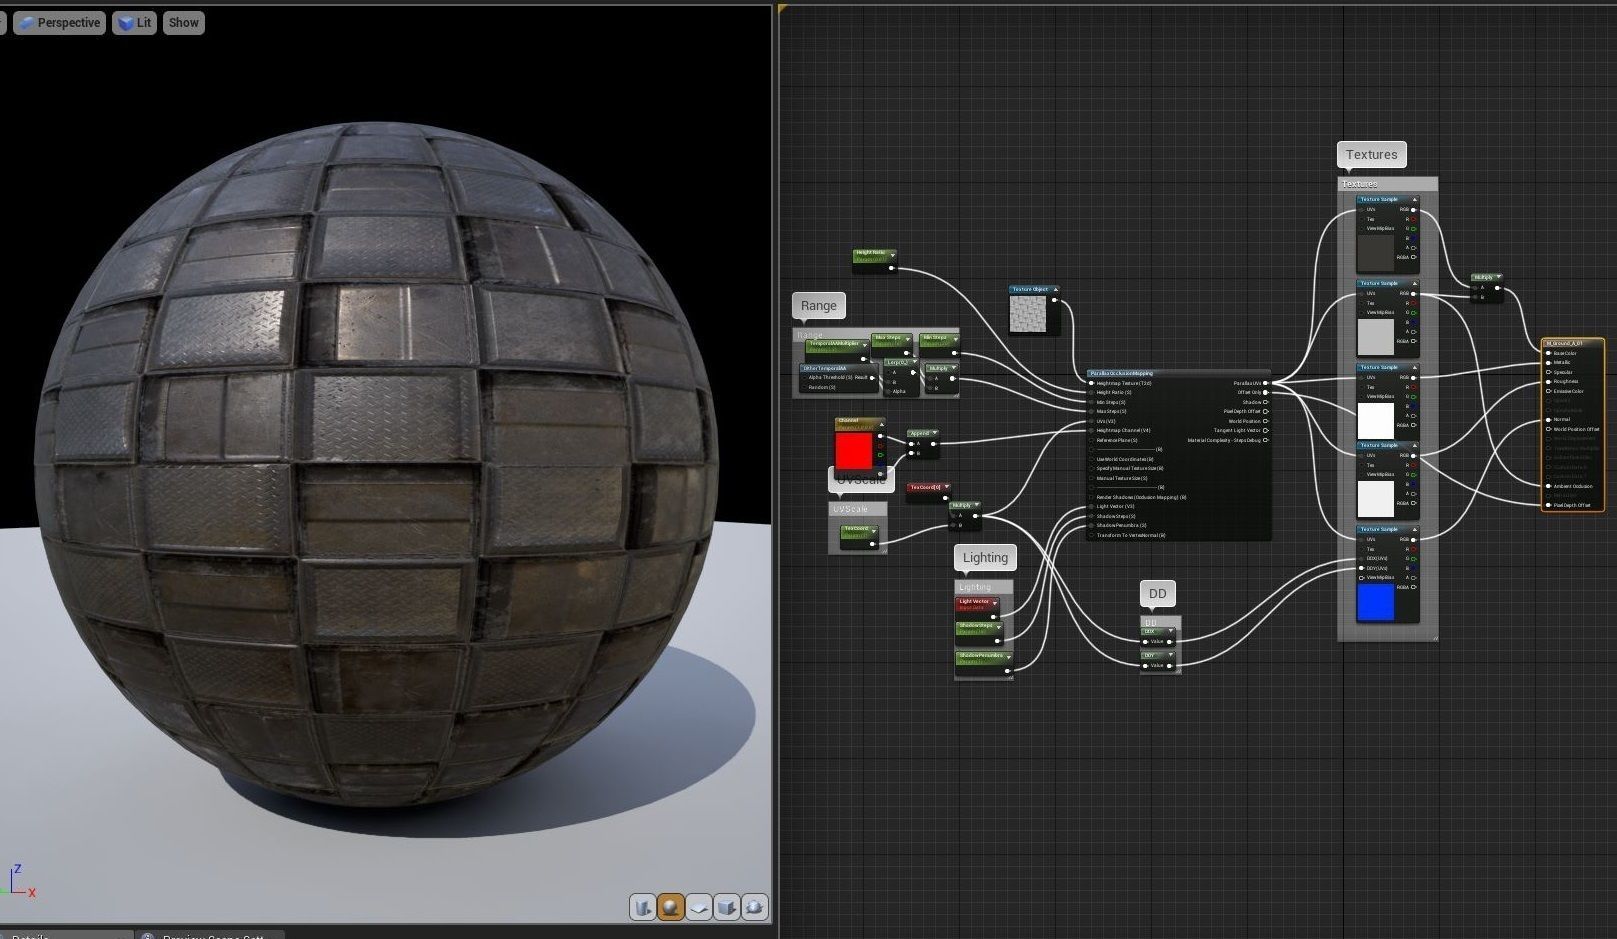
Task: Select the Max Steps parameter node
Action: pos(891,343)
